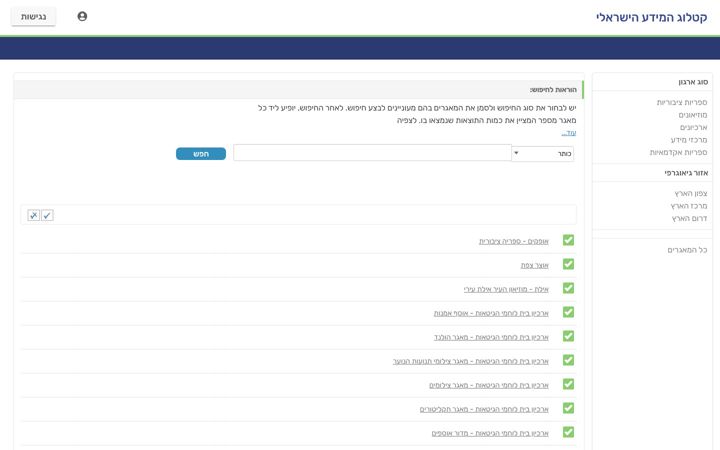Select כל המאגרים in sidebar
The image size is (720, 450).
[x=687, y=250]
